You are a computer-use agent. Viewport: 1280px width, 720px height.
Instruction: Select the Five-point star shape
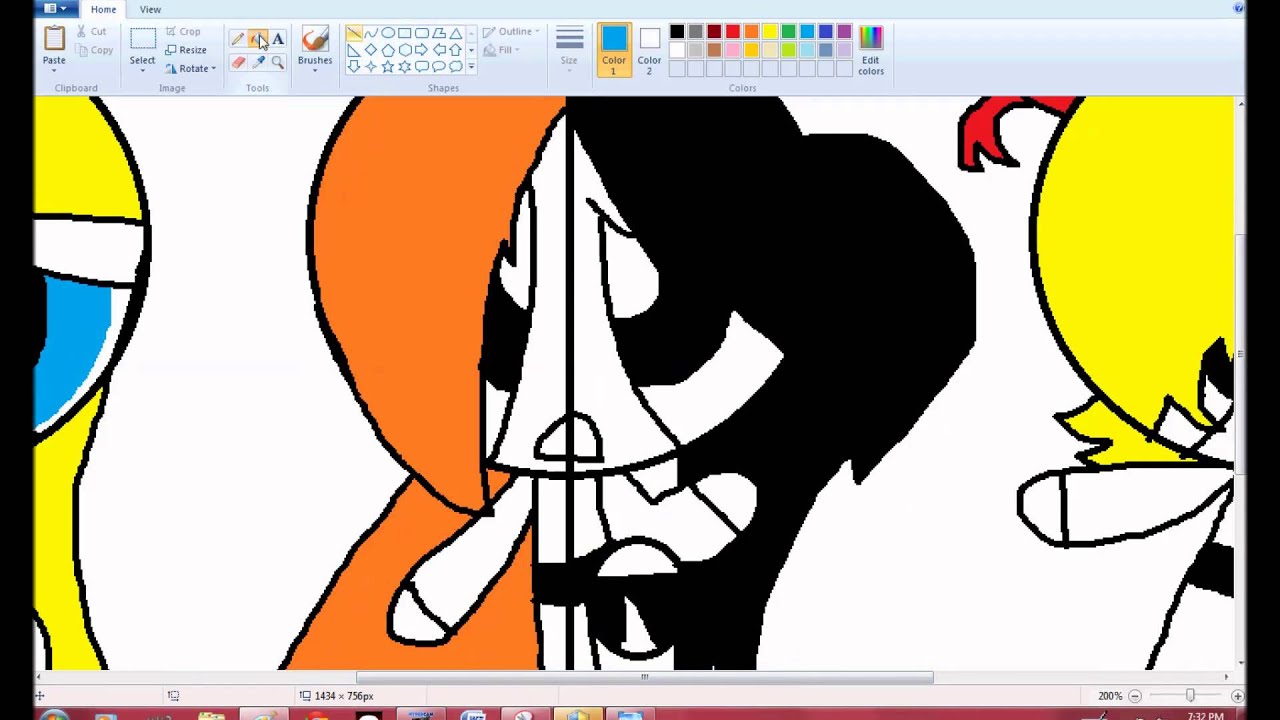388,67
